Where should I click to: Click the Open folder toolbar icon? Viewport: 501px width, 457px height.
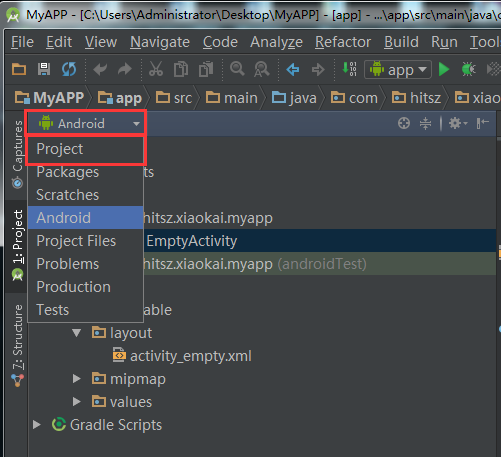tap(19, 69)
